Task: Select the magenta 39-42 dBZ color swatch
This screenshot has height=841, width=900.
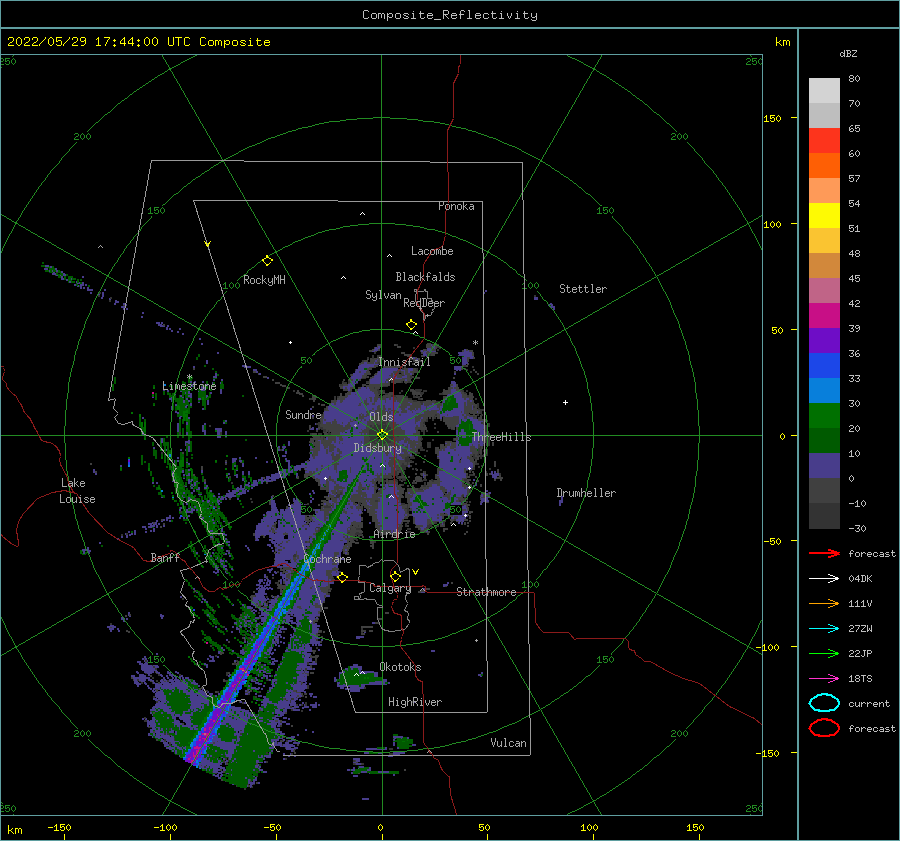Action: coord(824,316)
